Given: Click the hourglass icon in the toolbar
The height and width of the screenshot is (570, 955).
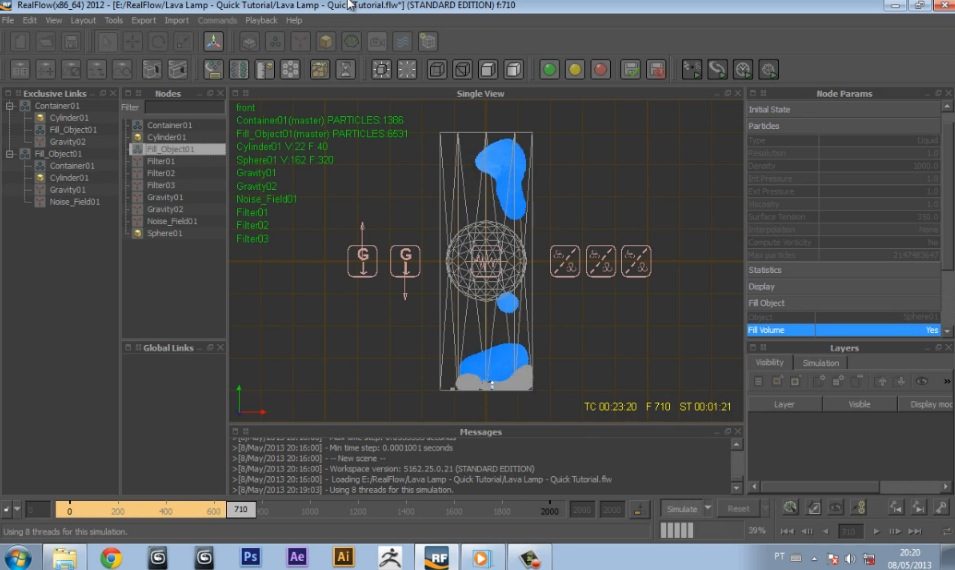Looking at the screenshot, I should point(344,69).
